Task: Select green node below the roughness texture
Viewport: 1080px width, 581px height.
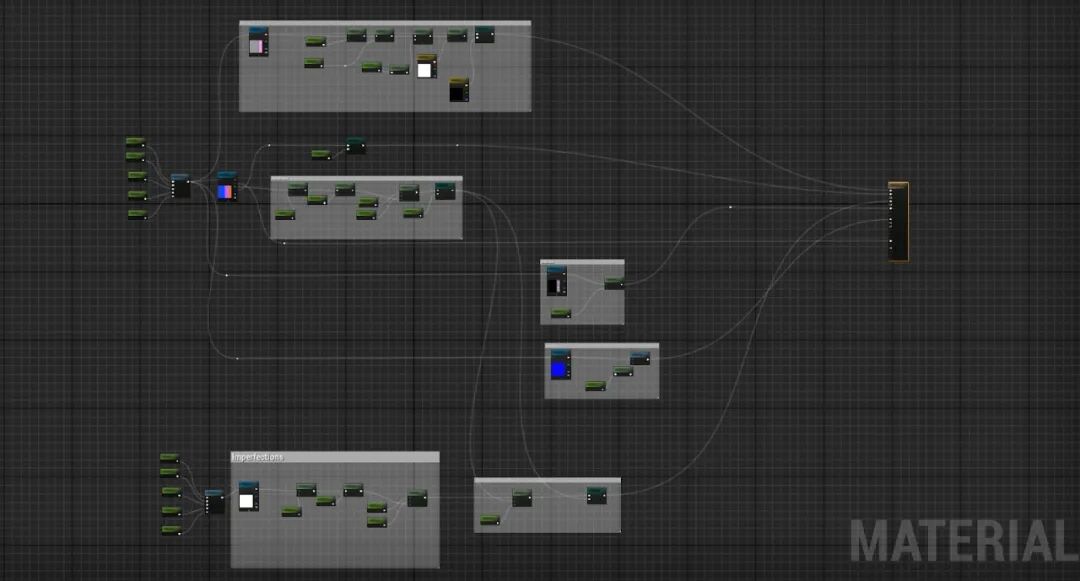Action: [x=561, y=313]
